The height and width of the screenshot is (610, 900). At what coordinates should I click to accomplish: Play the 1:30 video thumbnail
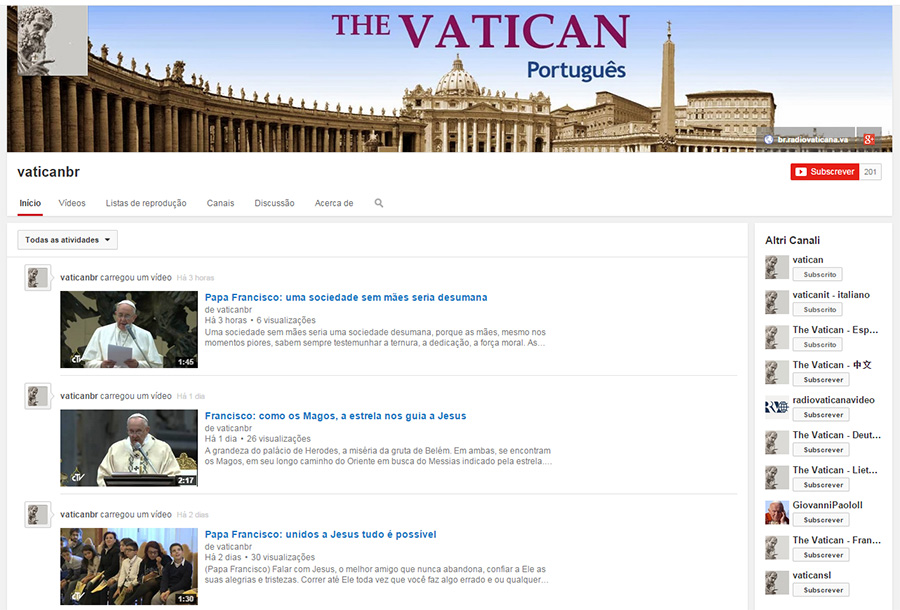pos(129,566)
